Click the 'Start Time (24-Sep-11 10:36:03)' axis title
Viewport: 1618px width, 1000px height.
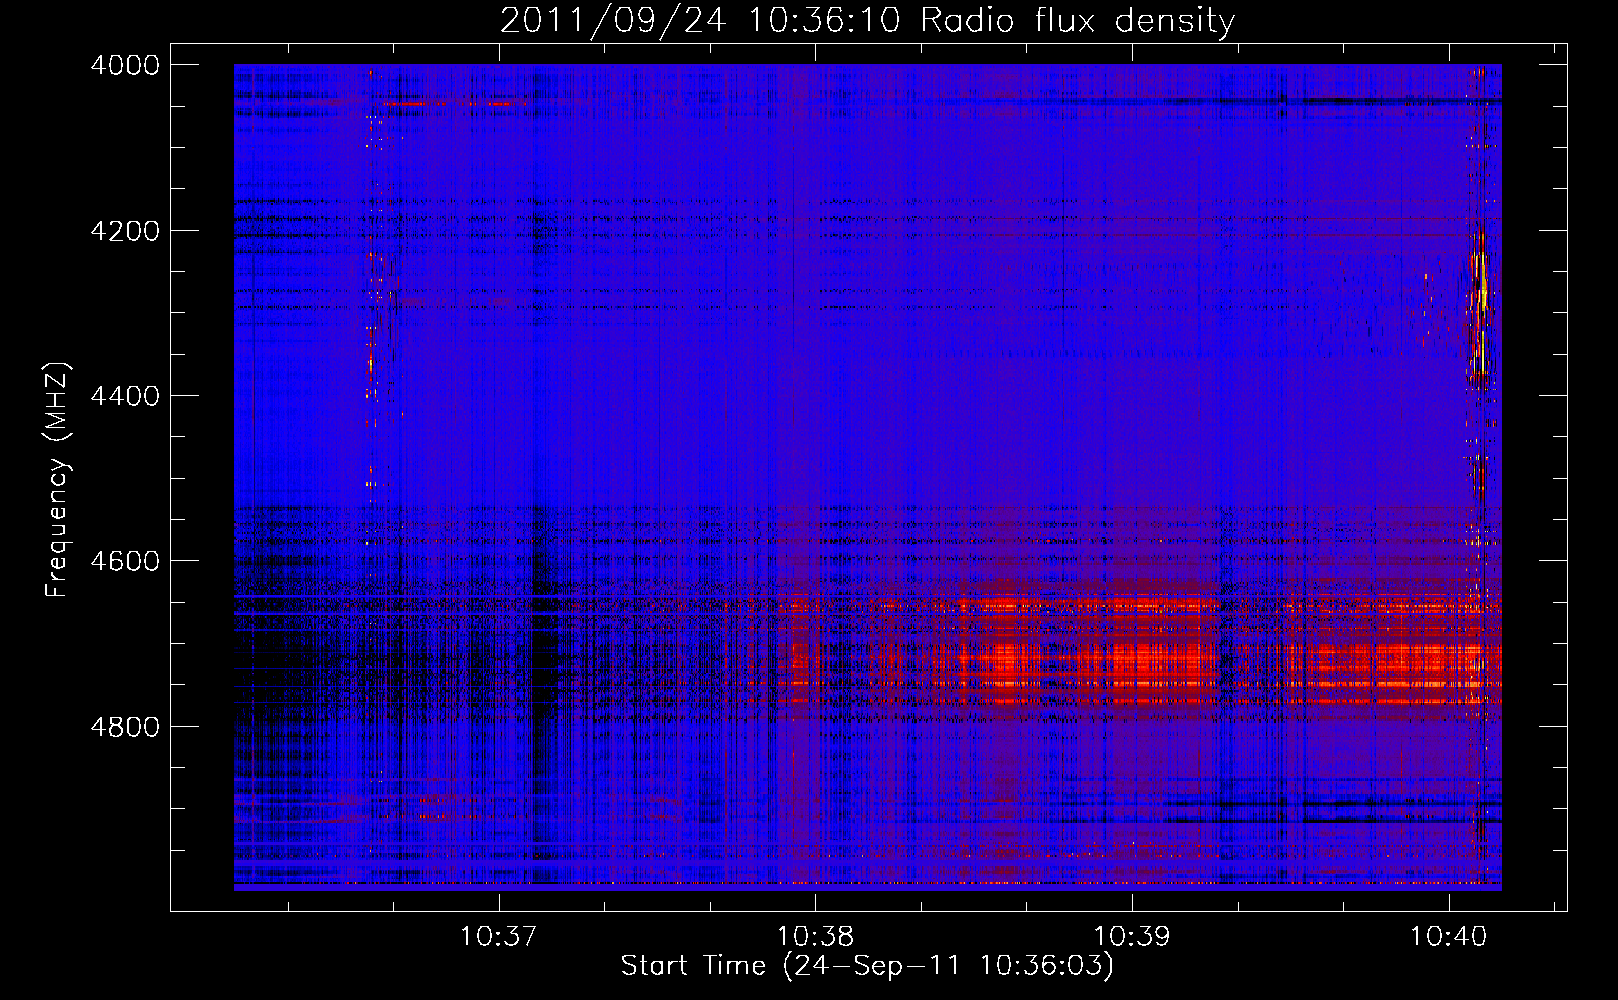click(x=867, y=966)
